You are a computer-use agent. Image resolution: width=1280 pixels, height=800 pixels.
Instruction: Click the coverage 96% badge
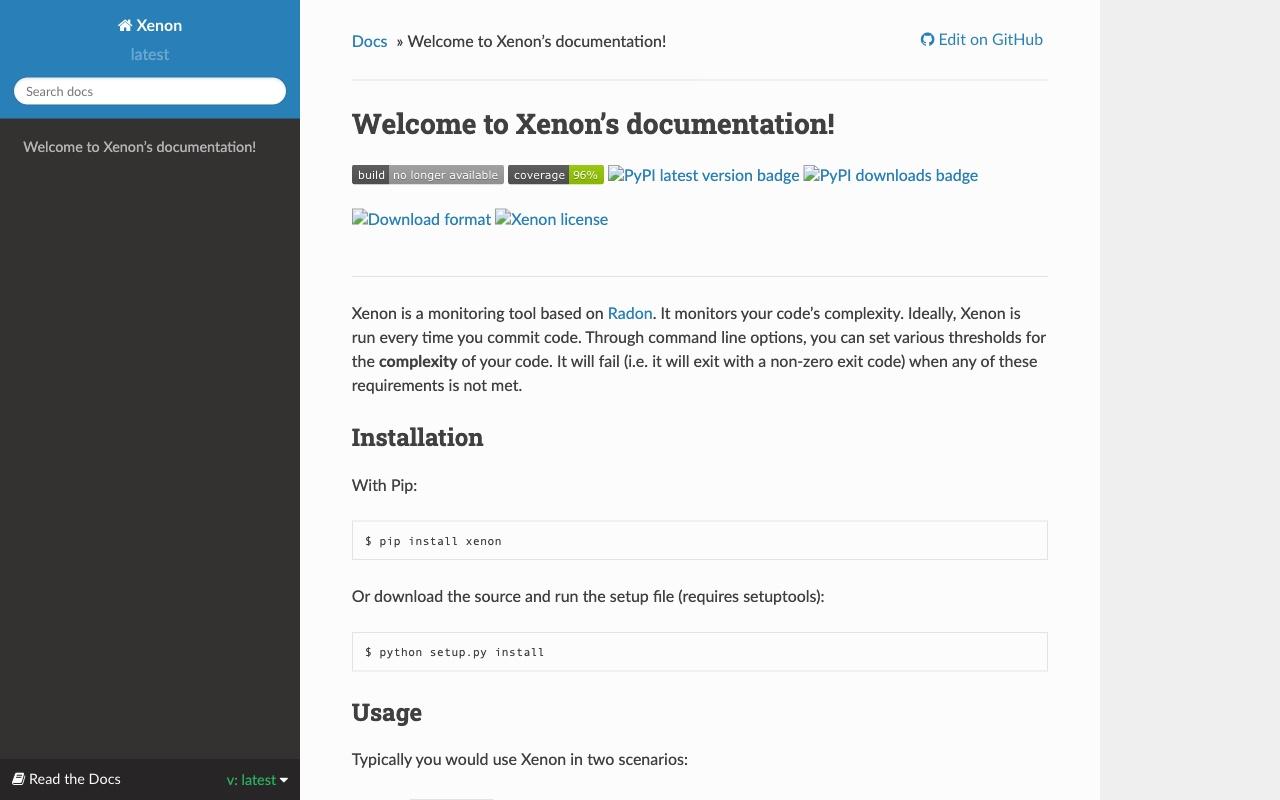tap(556, 175)
